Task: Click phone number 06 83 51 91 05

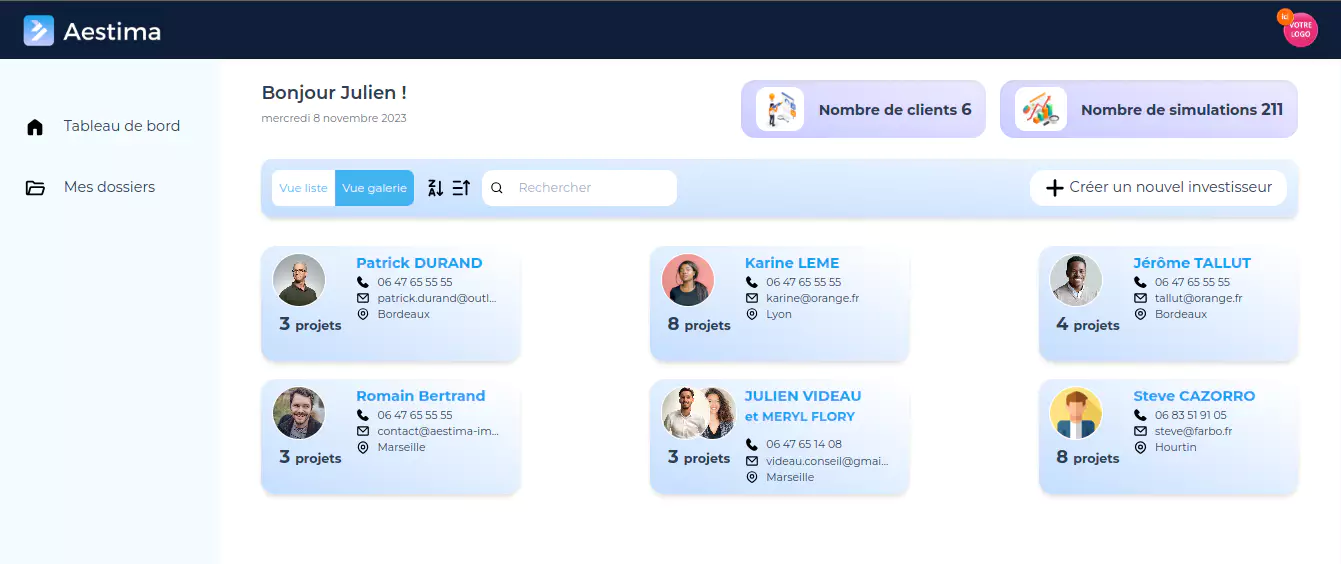Action: coord(1191,415)
